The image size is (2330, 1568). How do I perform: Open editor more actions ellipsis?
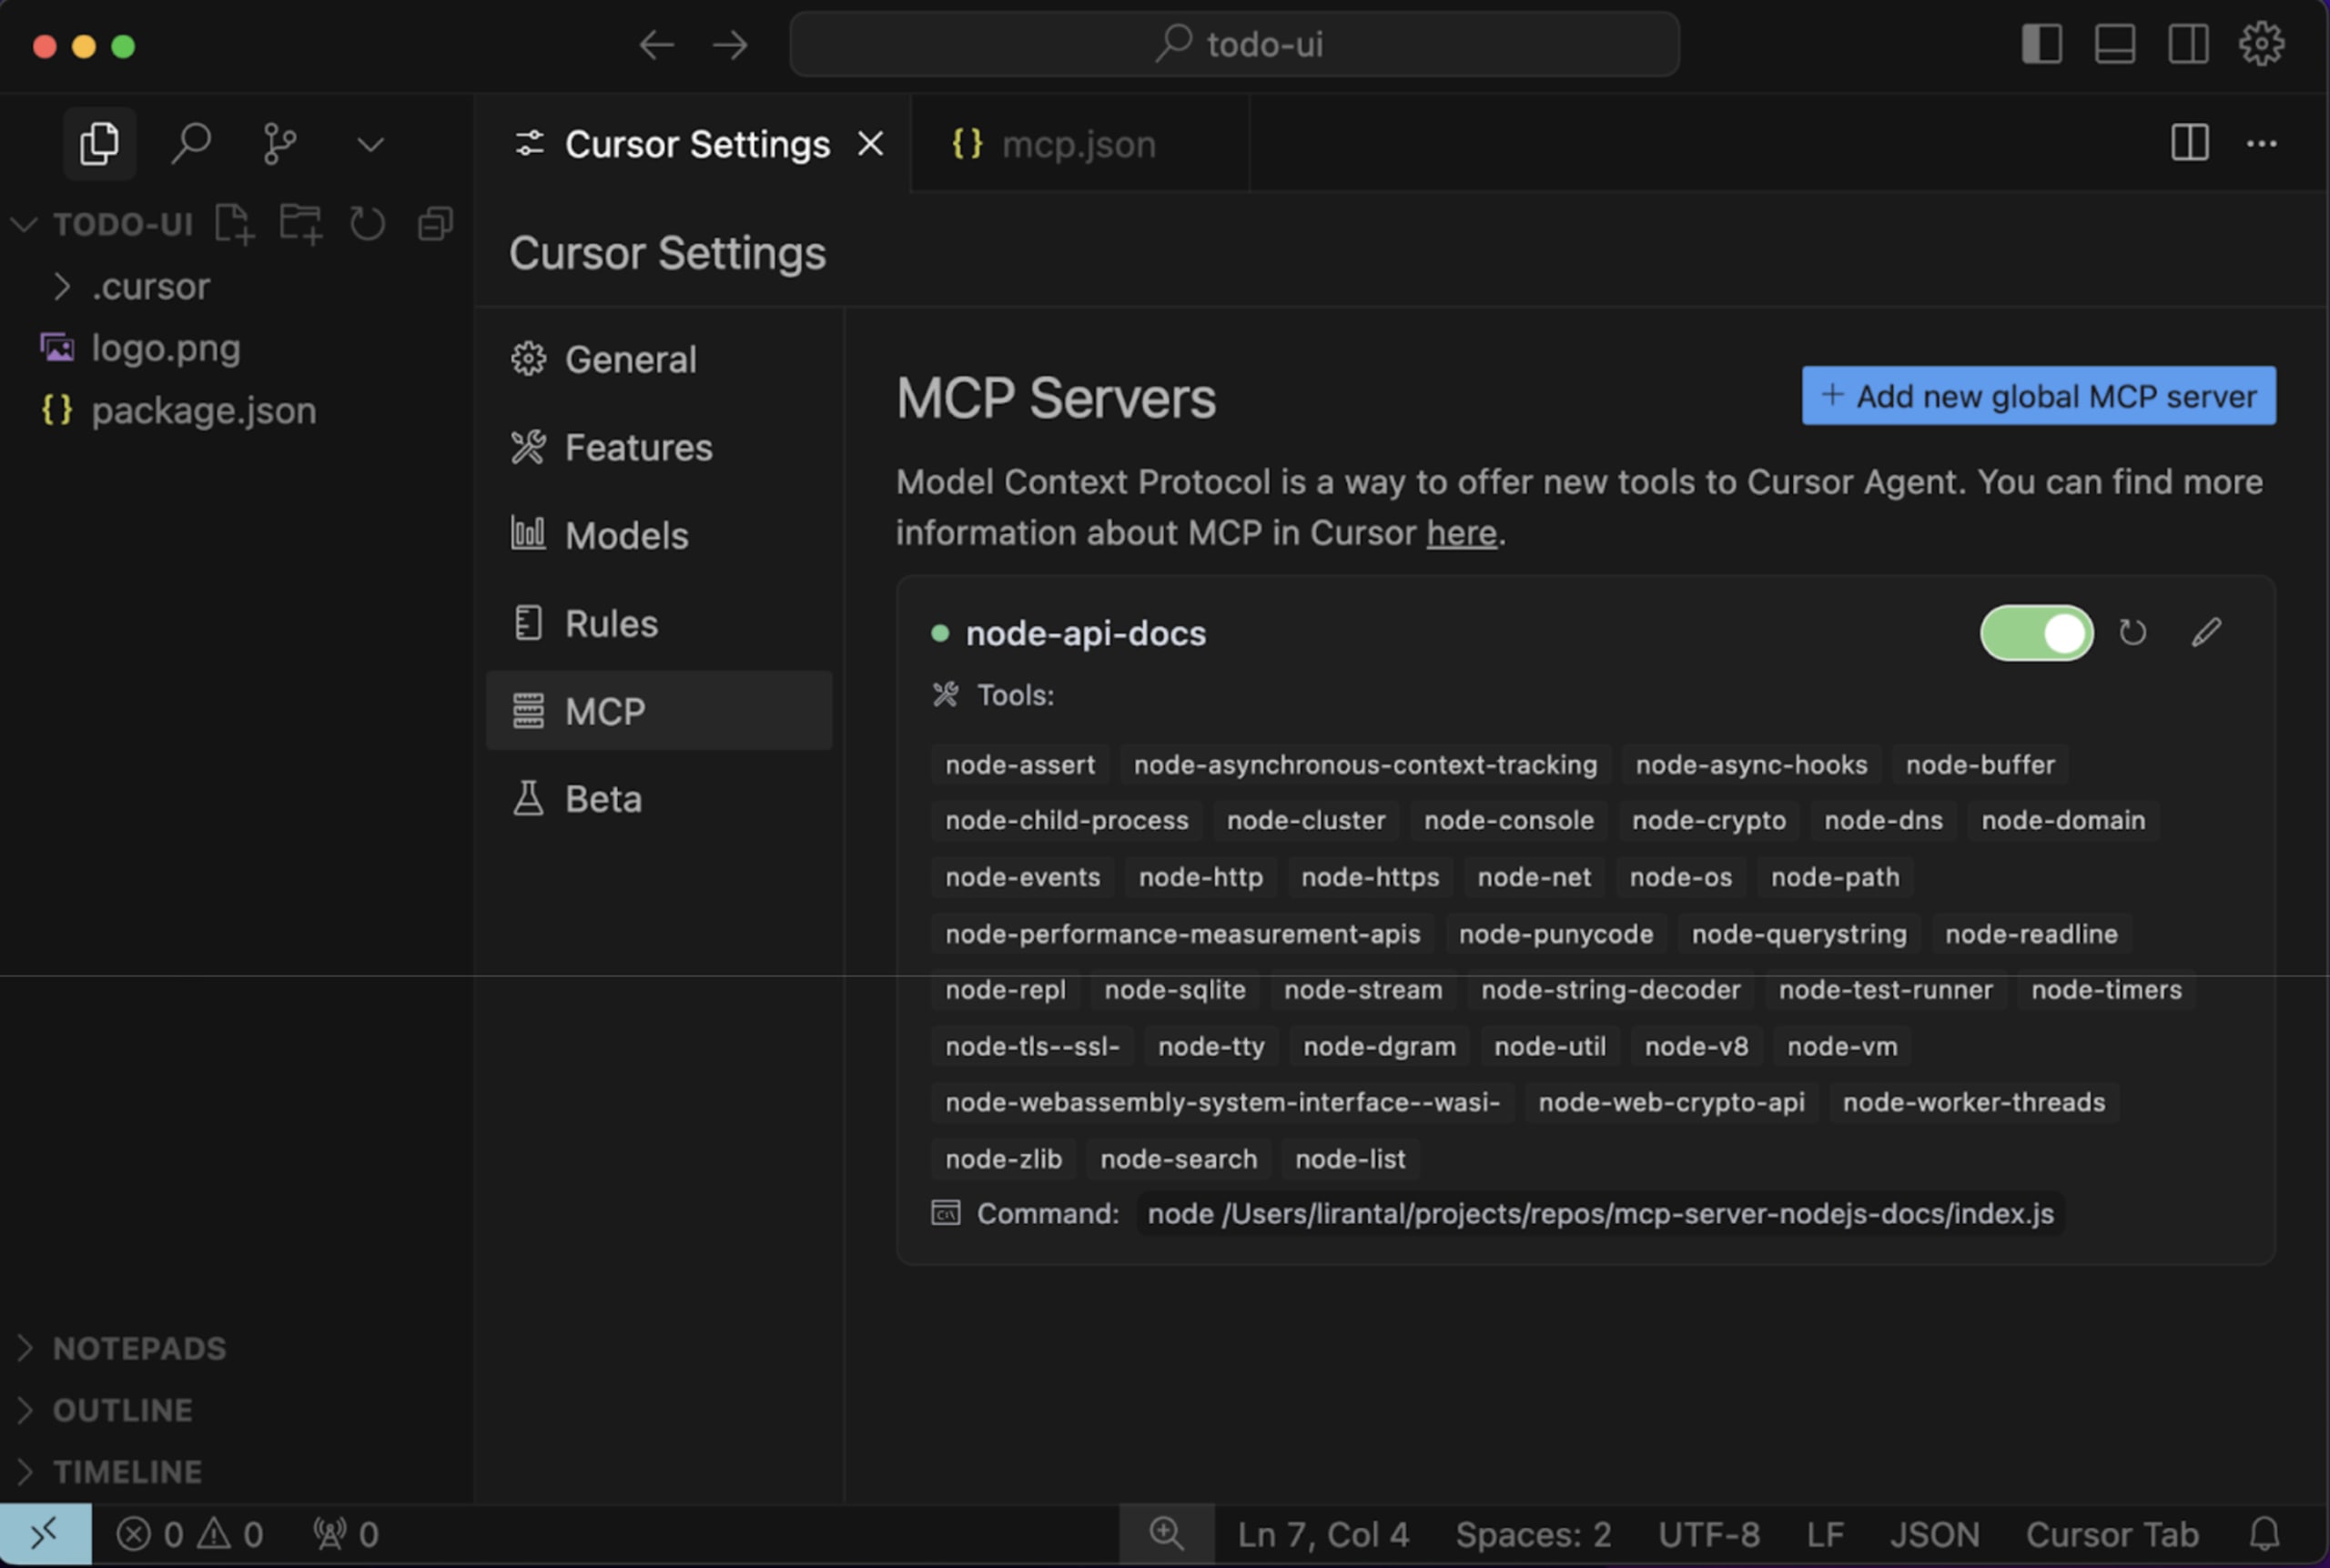click(x=2262, y=144)
